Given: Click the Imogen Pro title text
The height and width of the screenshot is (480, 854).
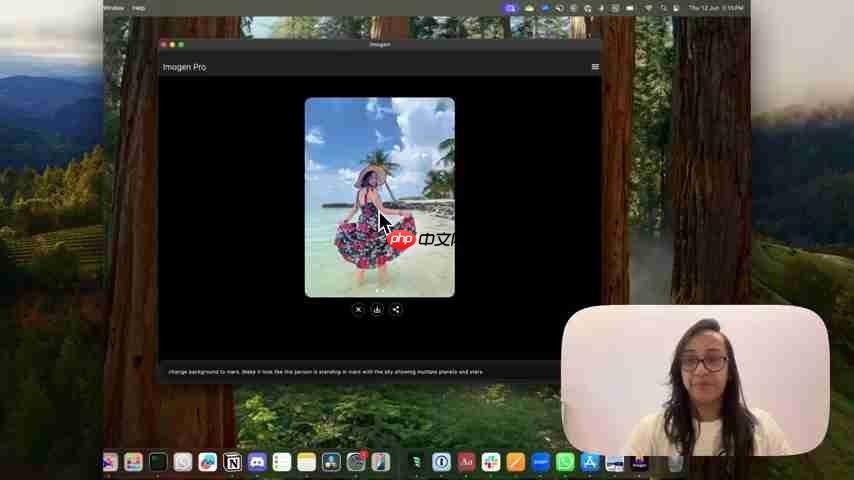Looking at the screenshot, I should [185, 67].
